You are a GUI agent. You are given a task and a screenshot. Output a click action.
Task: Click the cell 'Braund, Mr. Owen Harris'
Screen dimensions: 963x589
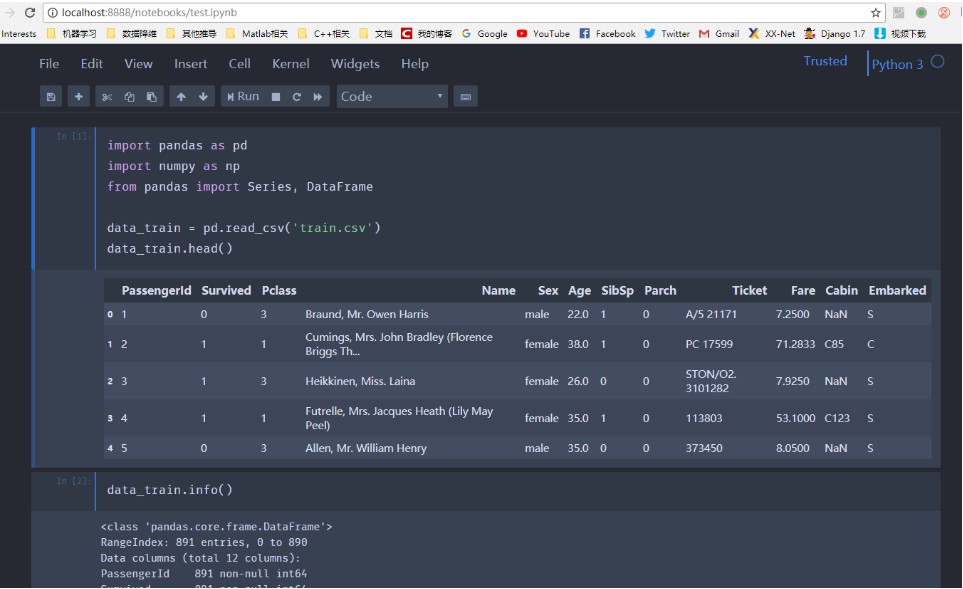[x=367, y=314]
